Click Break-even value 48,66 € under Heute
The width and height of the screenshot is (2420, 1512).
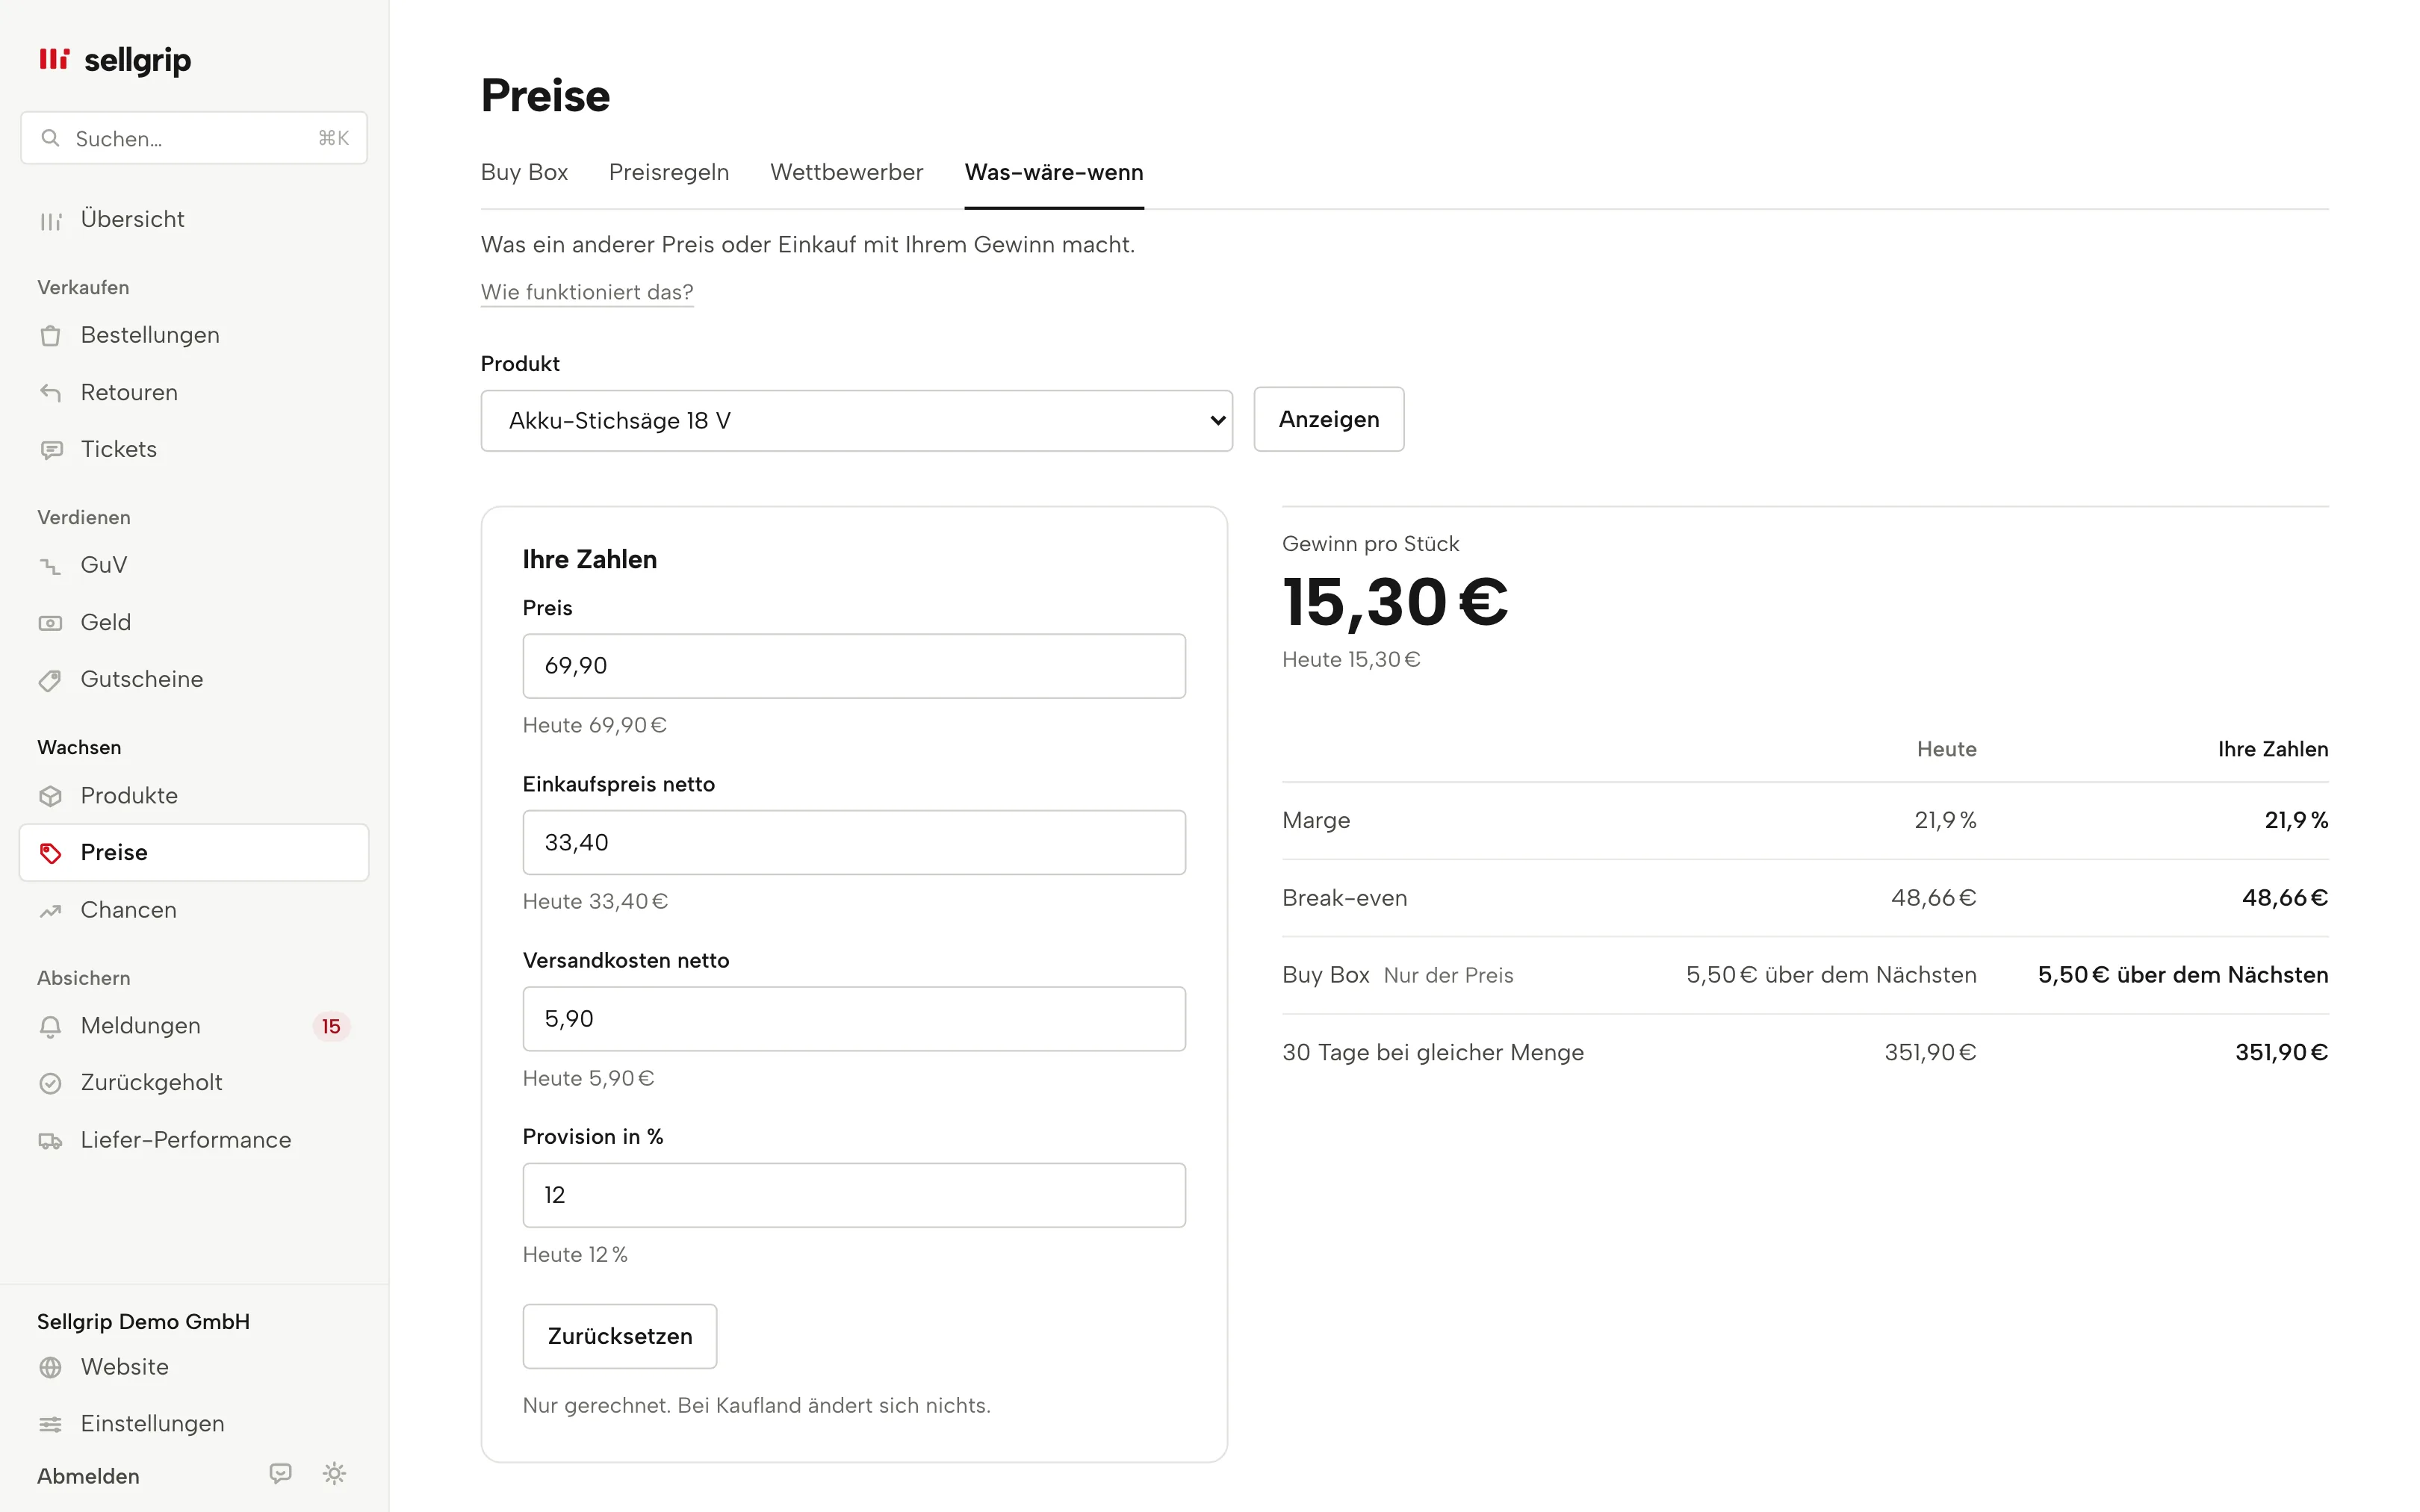1933,898
